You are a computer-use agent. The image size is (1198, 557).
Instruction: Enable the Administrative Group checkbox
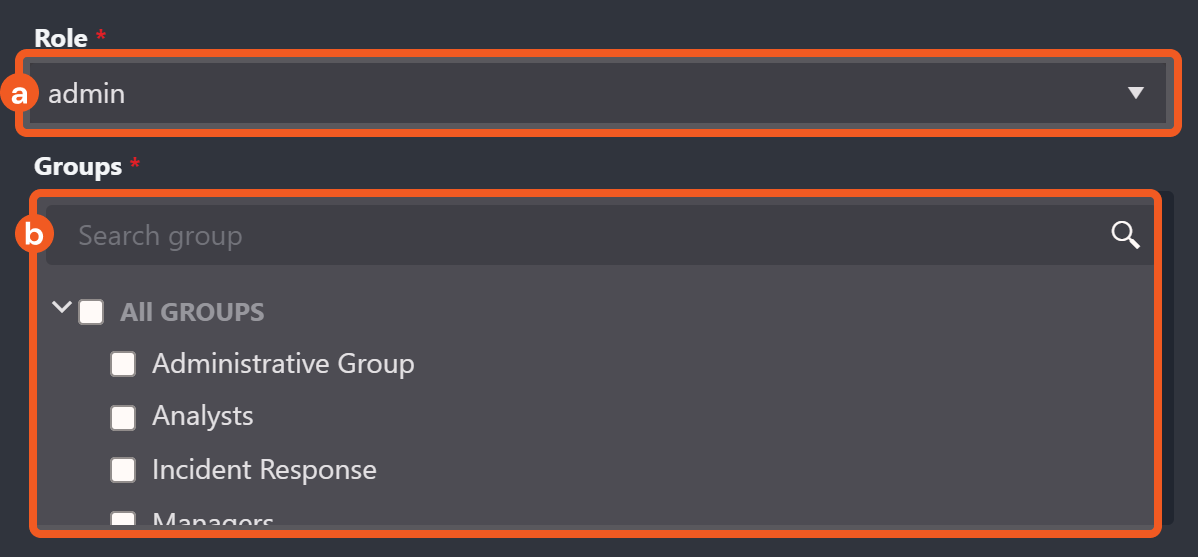click(123, 364)
